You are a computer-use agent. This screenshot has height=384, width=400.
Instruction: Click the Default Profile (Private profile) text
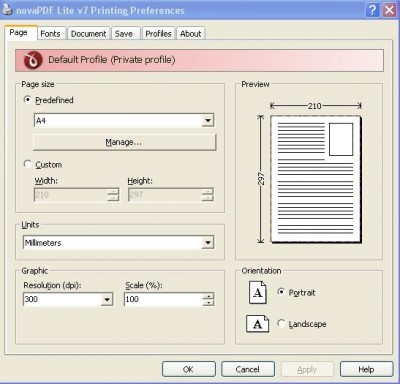click(x=112, y=60)
